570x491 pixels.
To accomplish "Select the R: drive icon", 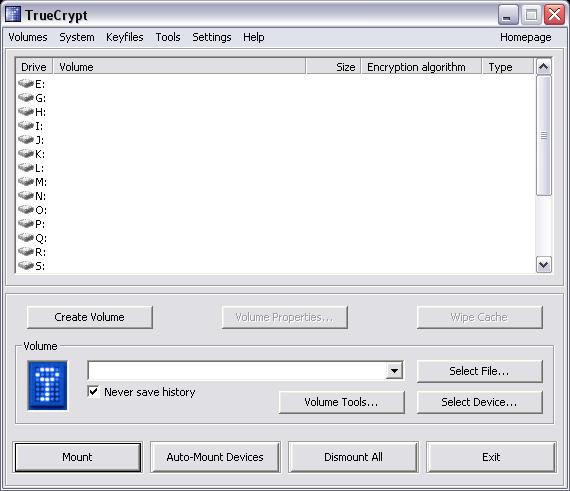I will click(26, 251).
